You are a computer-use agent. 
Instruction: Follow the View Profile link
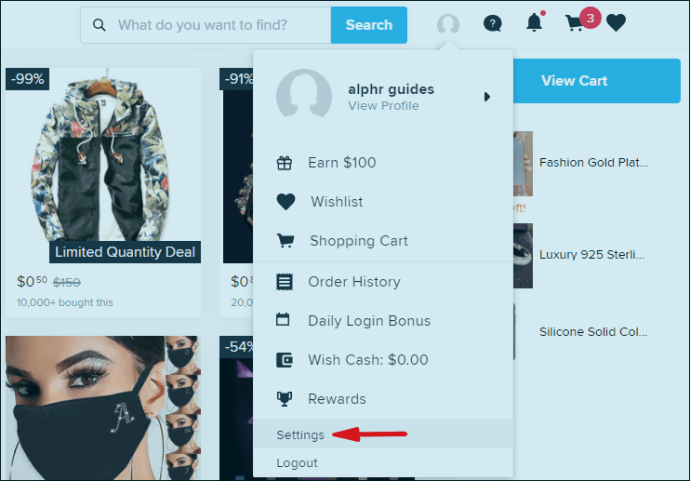tap(383, 106)
